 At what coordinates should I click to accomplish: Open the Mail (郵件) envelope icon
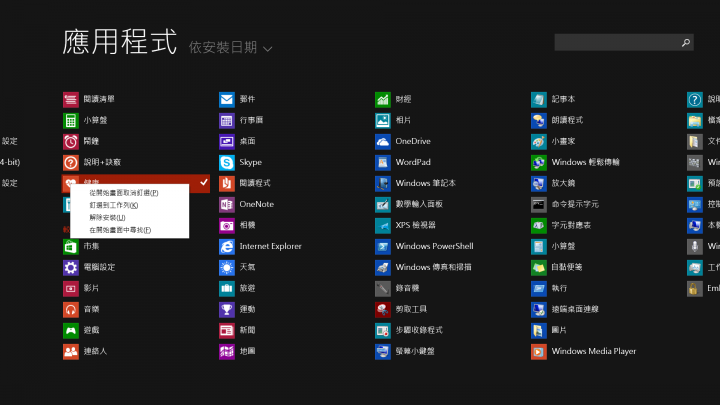(x=227, y=99)
